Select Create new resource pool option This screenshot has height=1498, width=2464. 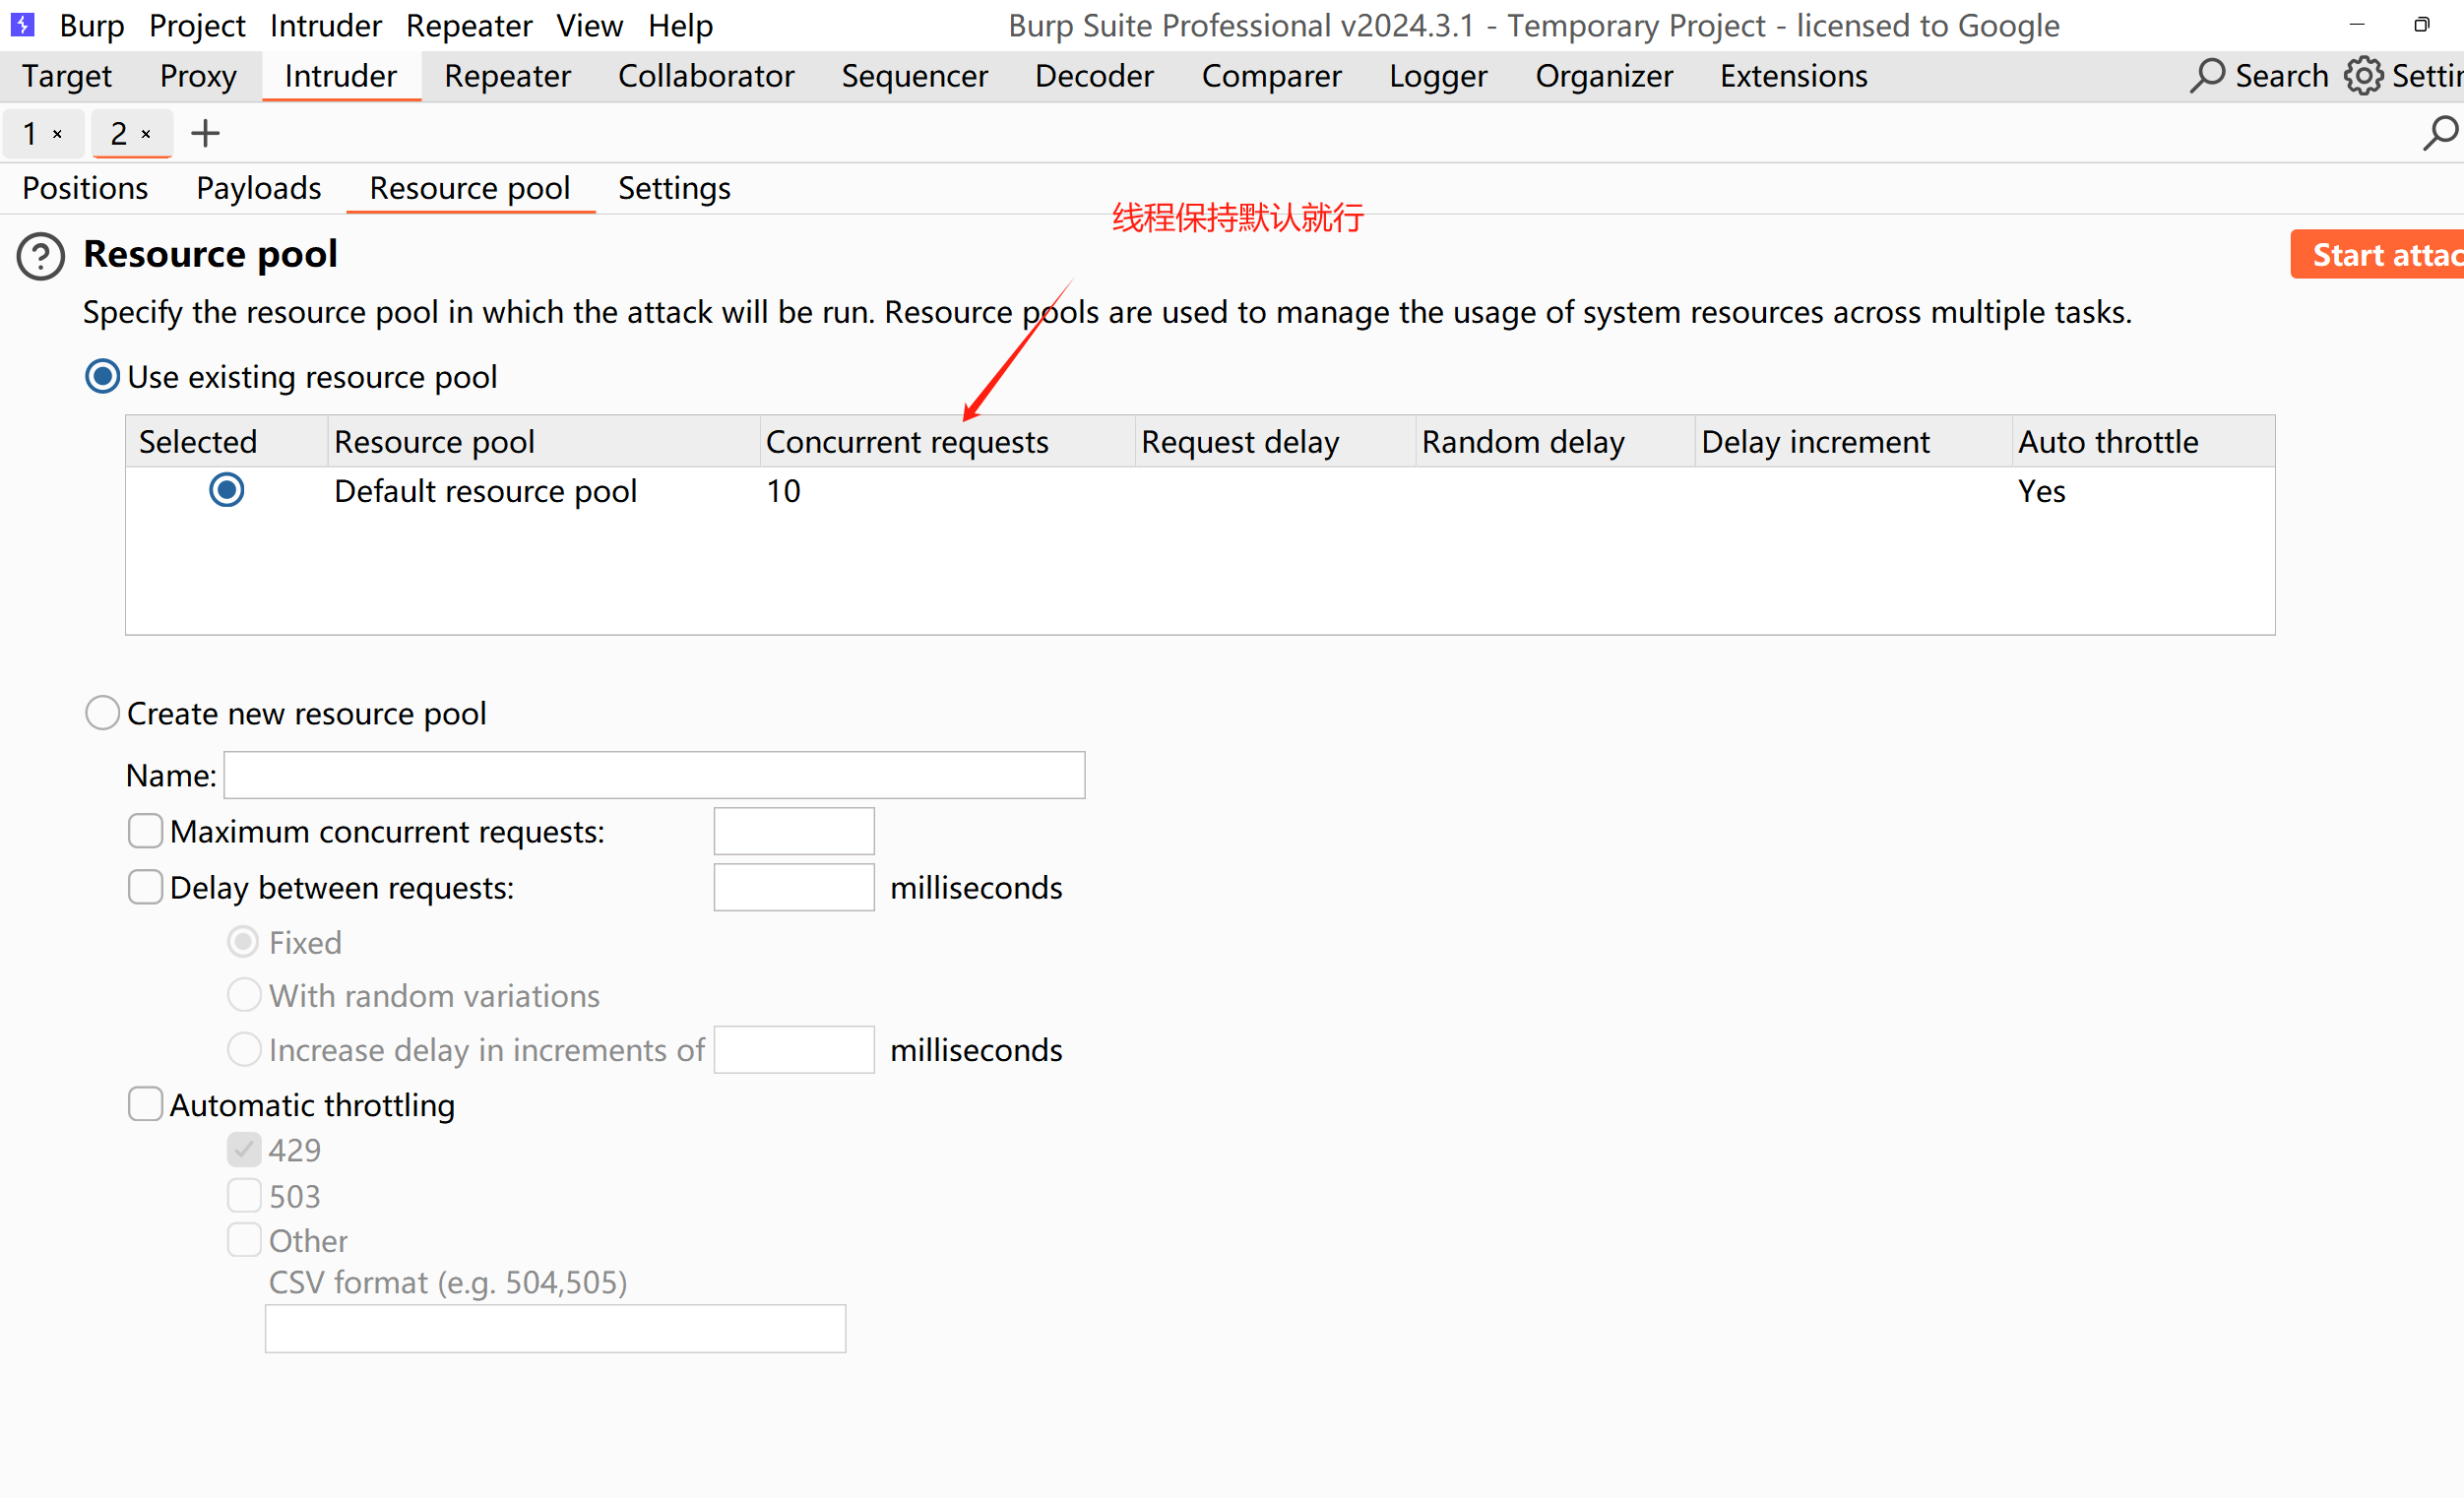click(102, 713)
